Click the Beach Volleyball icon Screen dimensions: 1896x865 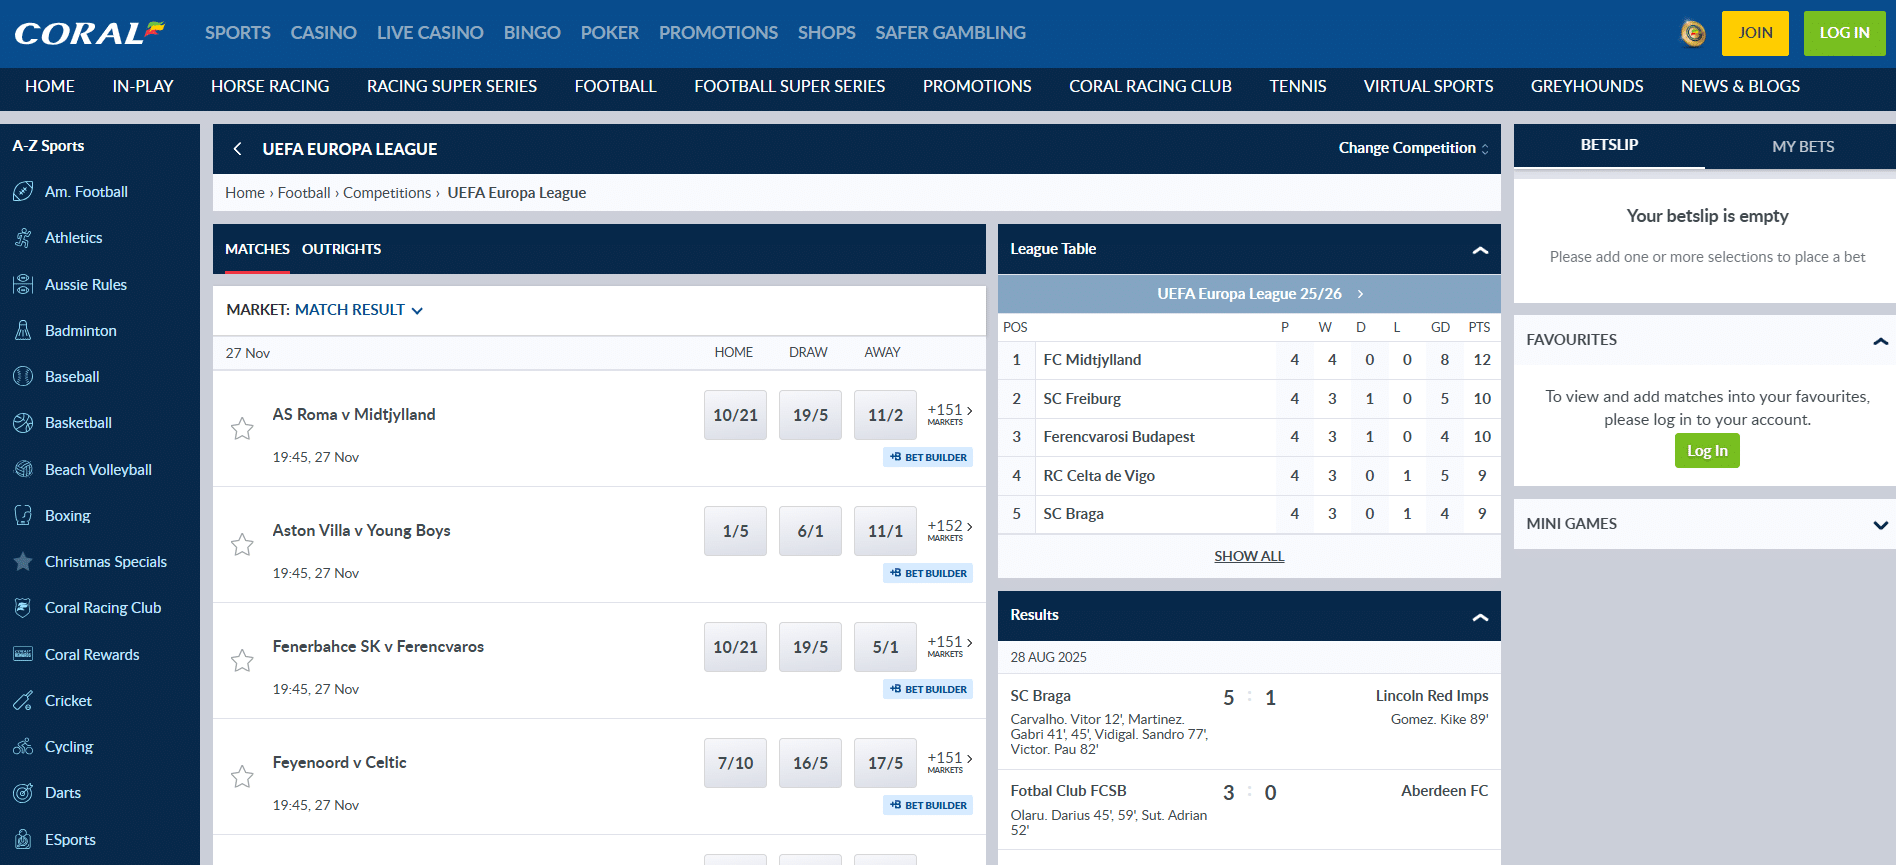click(23, 469)
